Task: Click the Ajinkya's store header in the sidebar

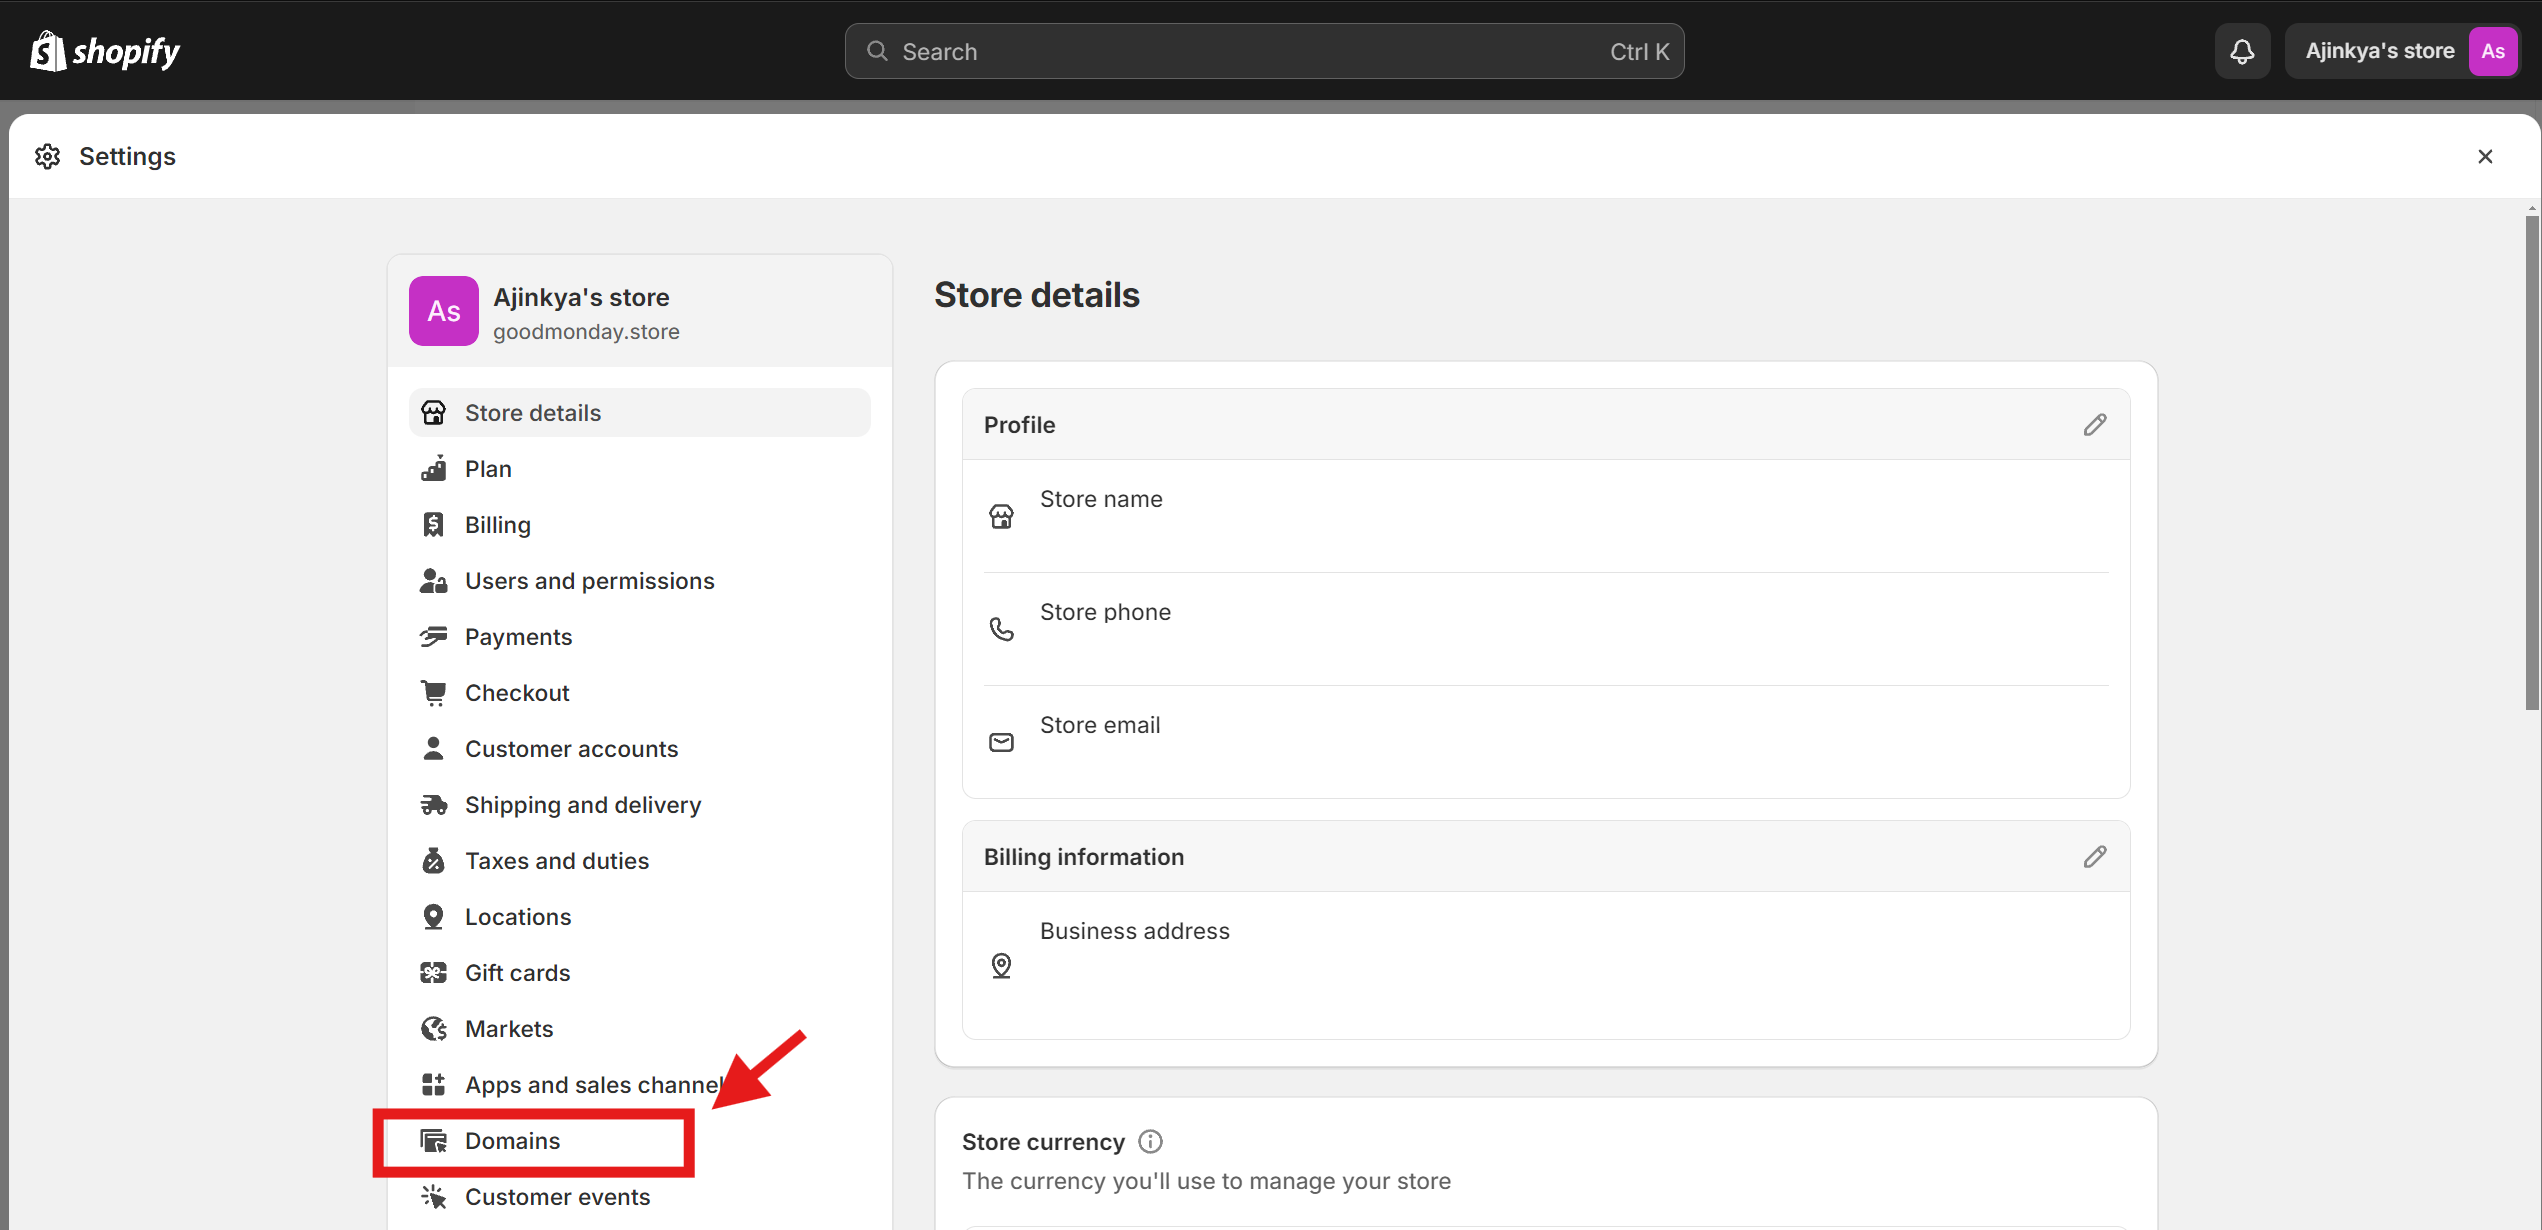Action: (x=639, y=311)
